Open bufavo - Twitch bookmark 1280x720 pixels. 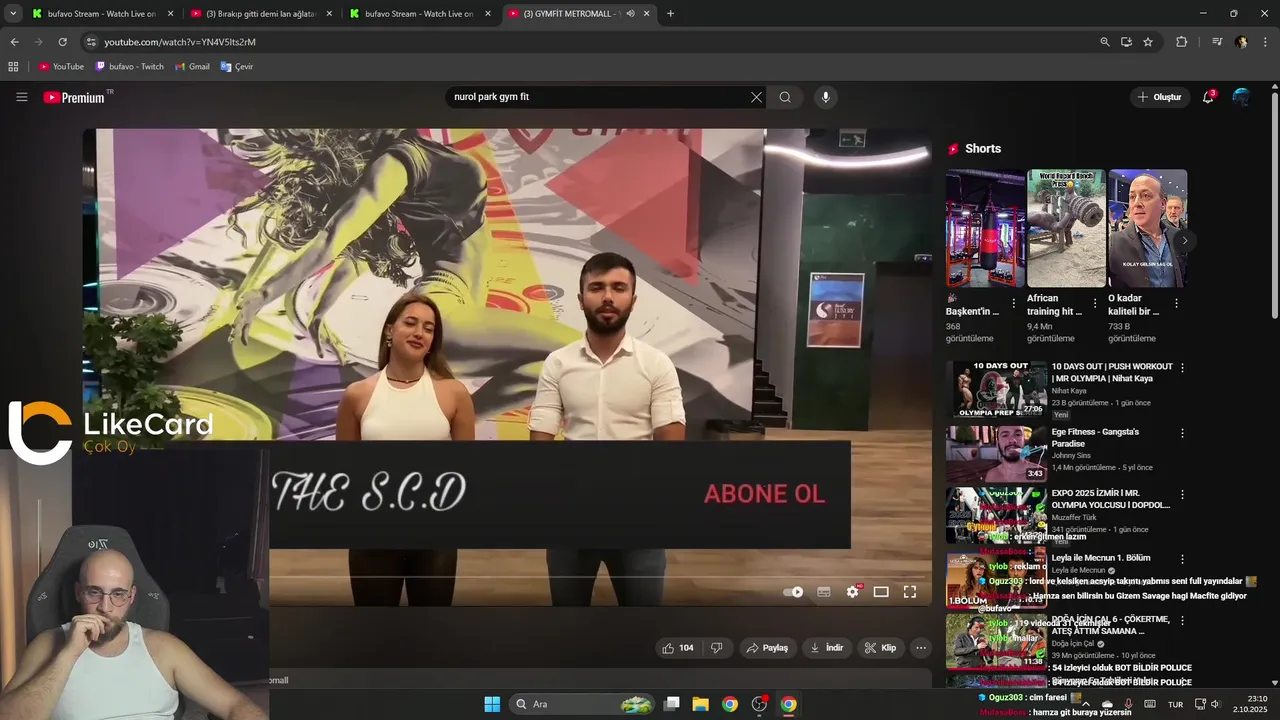coord(129,67)
